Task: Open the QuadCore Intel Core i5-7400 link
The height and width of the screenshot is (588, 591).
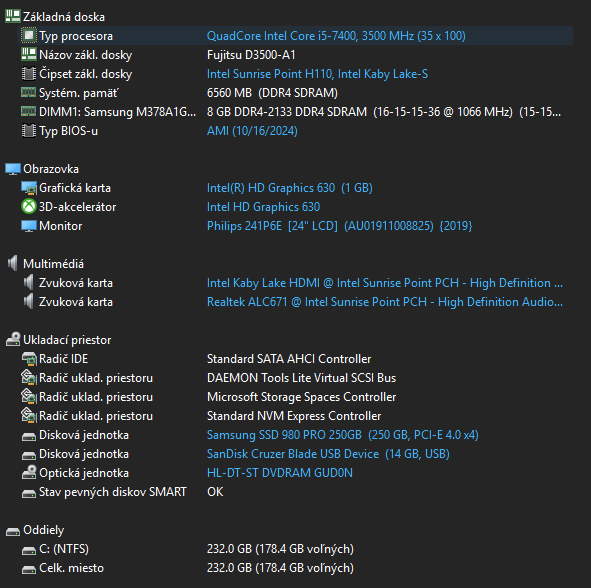Action: (336, 36)
